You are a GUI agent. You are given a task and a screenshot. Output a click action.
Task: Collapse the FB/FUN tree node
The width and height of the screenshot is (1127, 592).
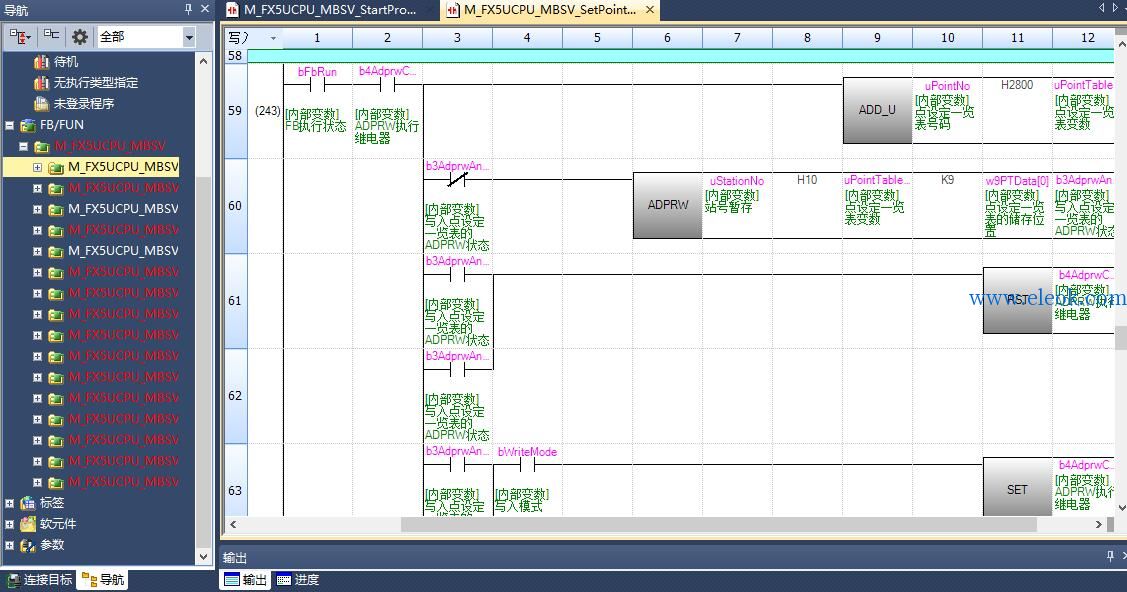(9, 125)
